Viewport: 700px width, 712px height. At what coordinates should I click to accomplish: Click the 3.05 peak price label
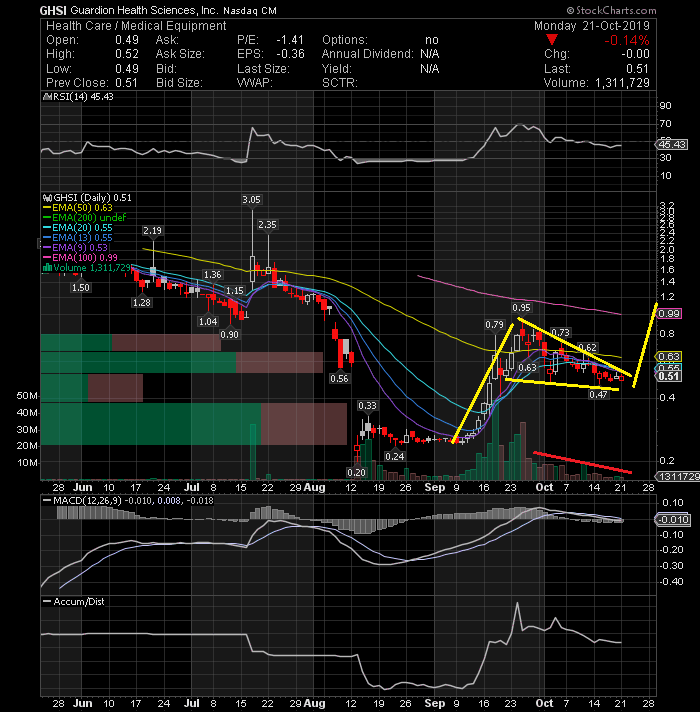[251, 199]
